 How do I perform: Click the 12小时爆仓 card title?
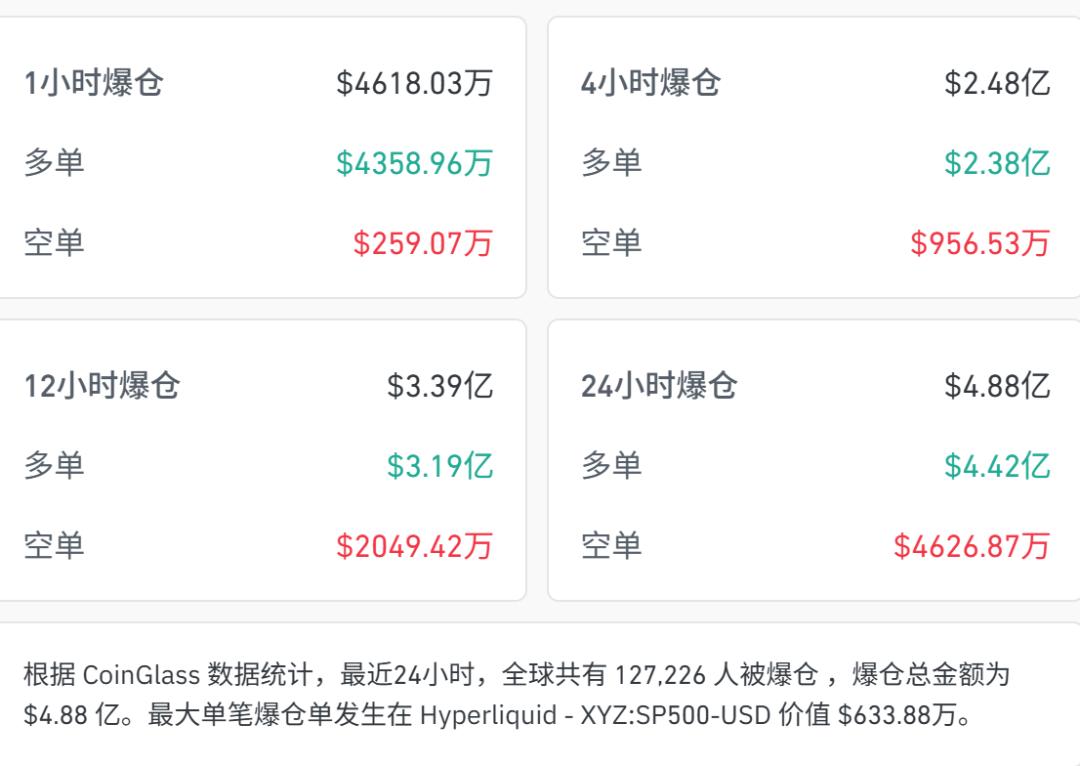[x=102, y=386]
